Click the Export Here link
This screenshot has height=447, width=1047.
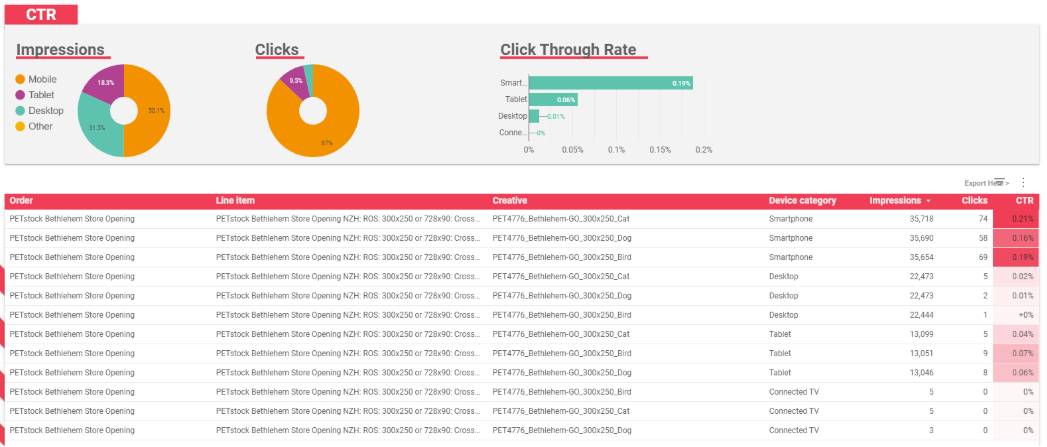[x=984, y=183]
